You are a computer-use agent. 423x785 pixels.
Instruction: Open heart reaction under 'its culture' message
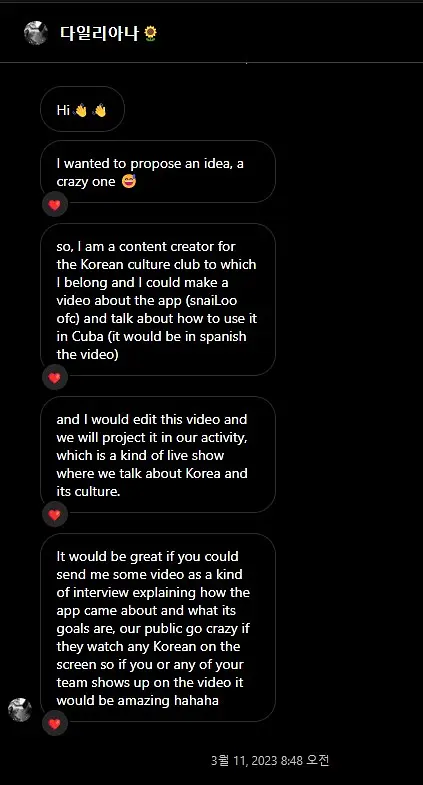(x=55, y=515)
